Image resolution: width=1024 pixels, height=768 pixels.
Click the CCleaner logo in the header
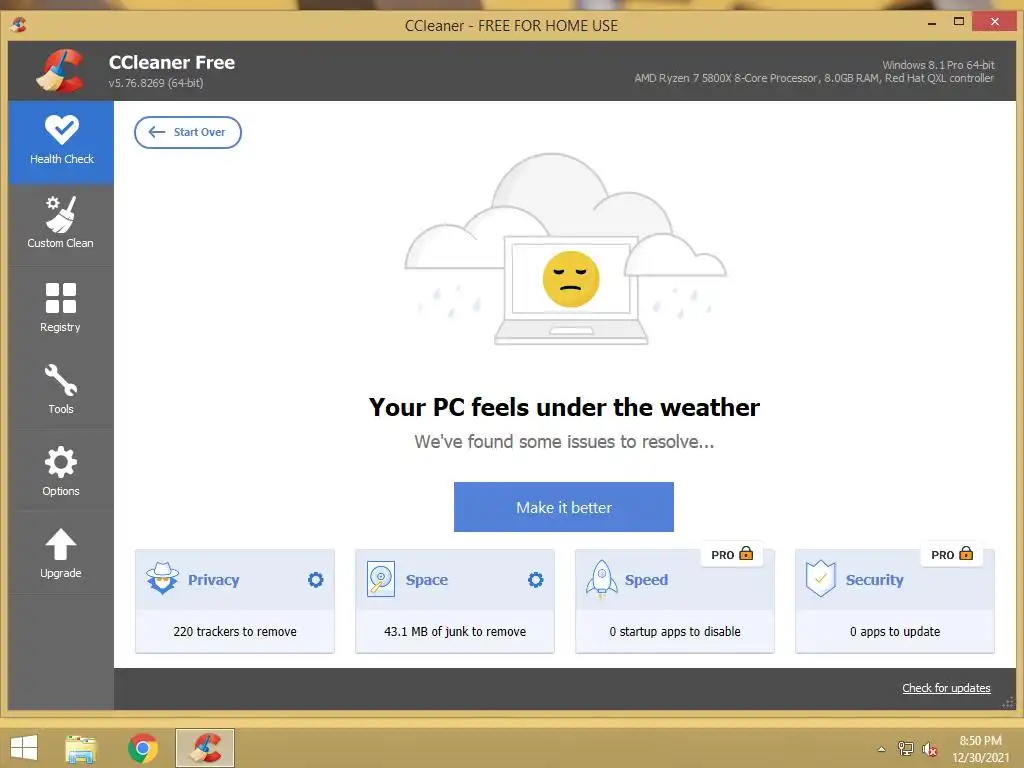[60, 71]
